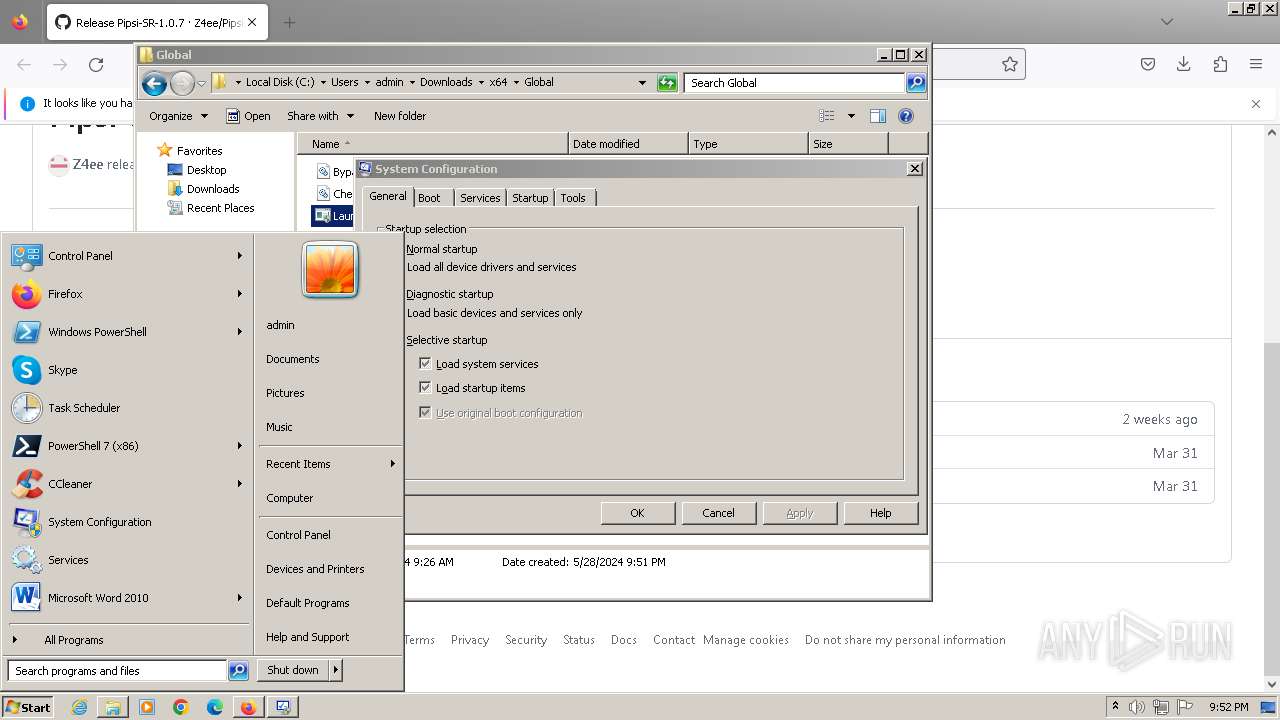Image resolution: width=1280 pixels, height=720 pixels.
Task: Open Google Chrome from the taskbar
Action: [181, 707]
